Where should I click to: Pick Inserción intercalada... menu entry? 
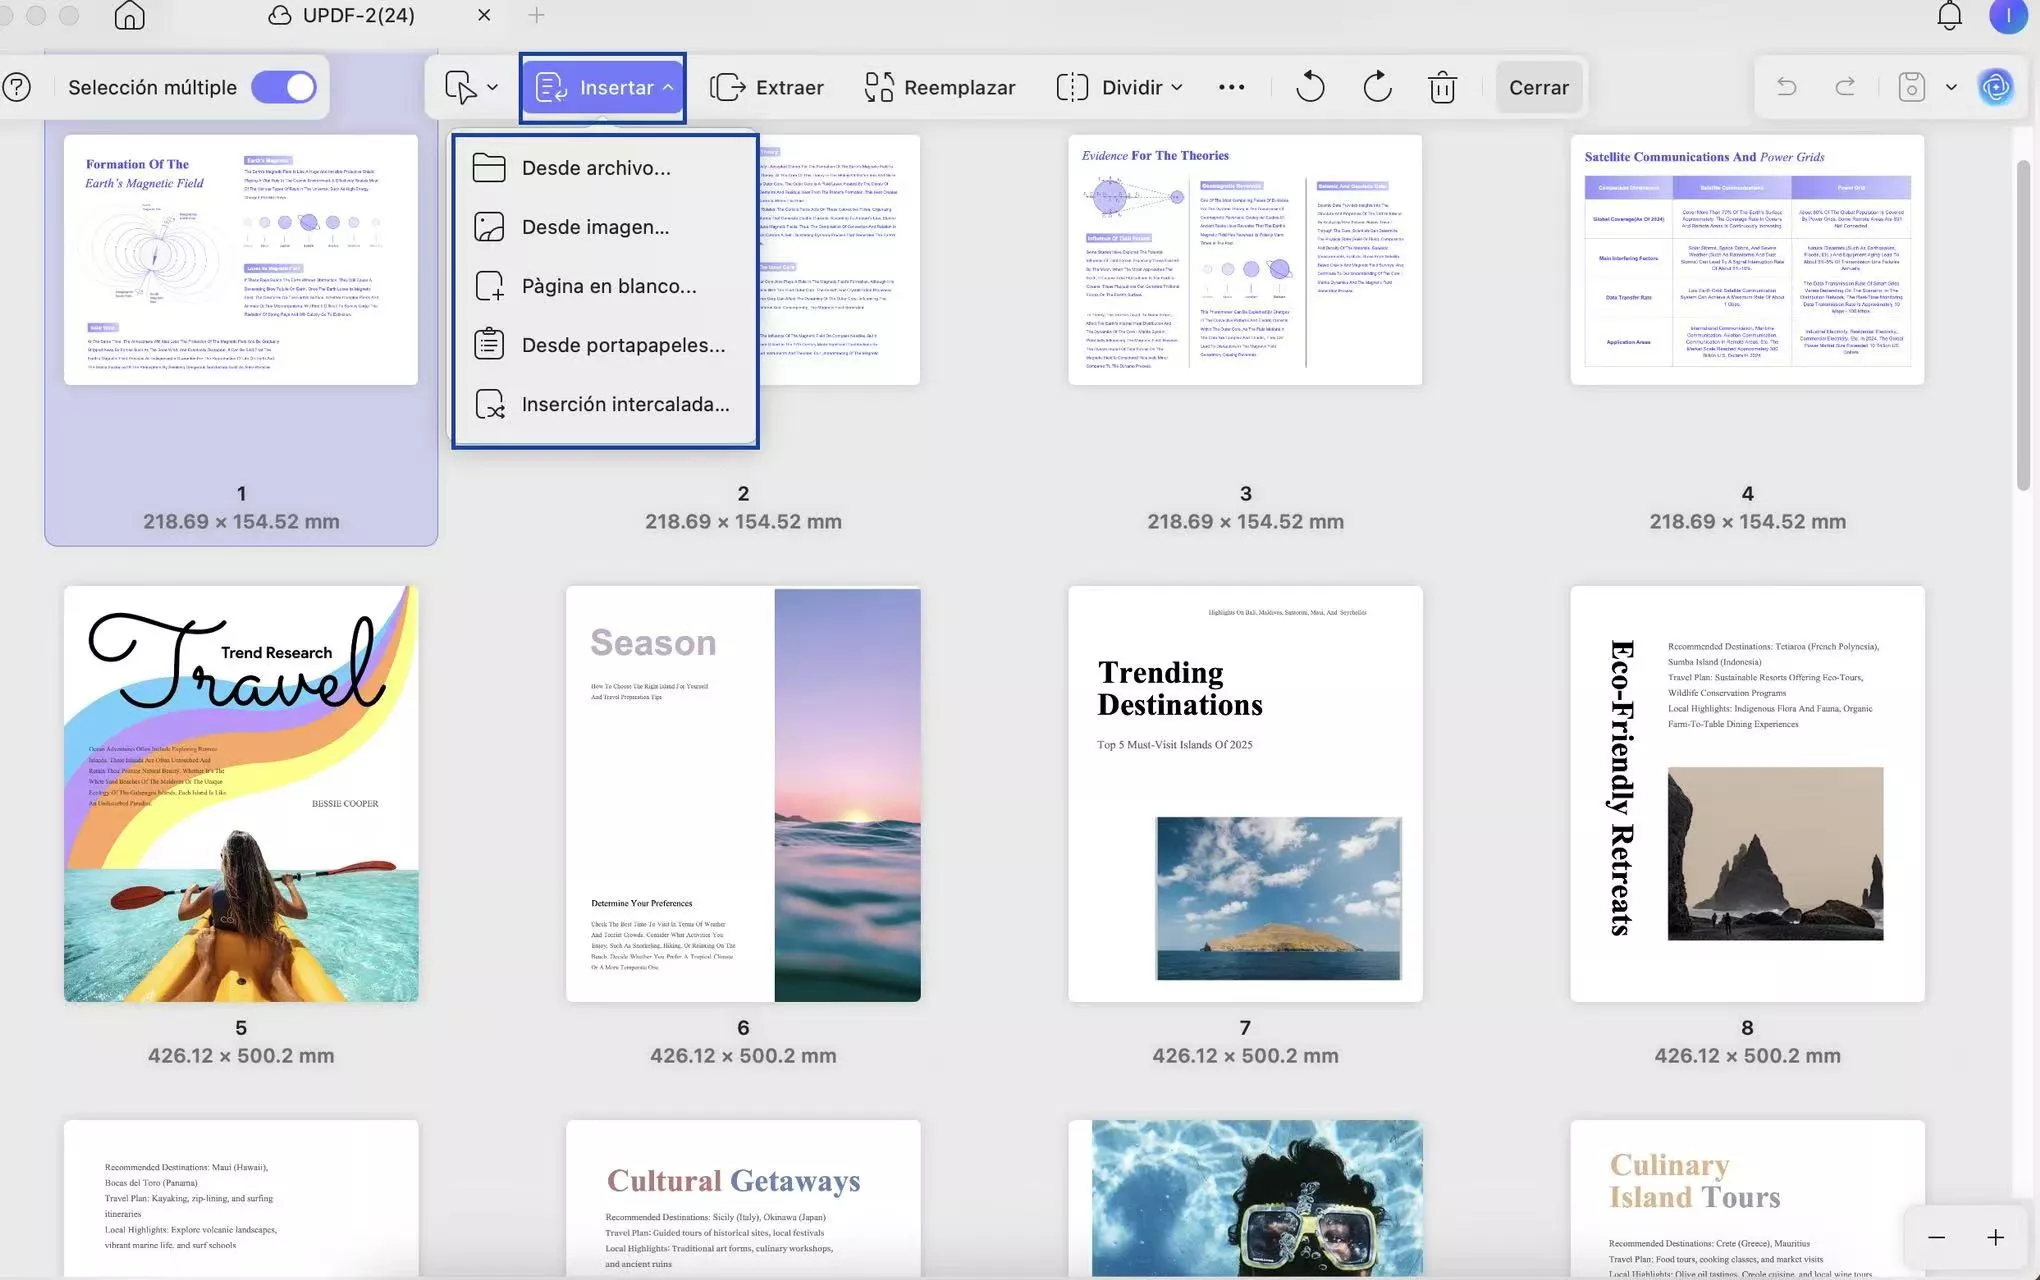point(625,404)
